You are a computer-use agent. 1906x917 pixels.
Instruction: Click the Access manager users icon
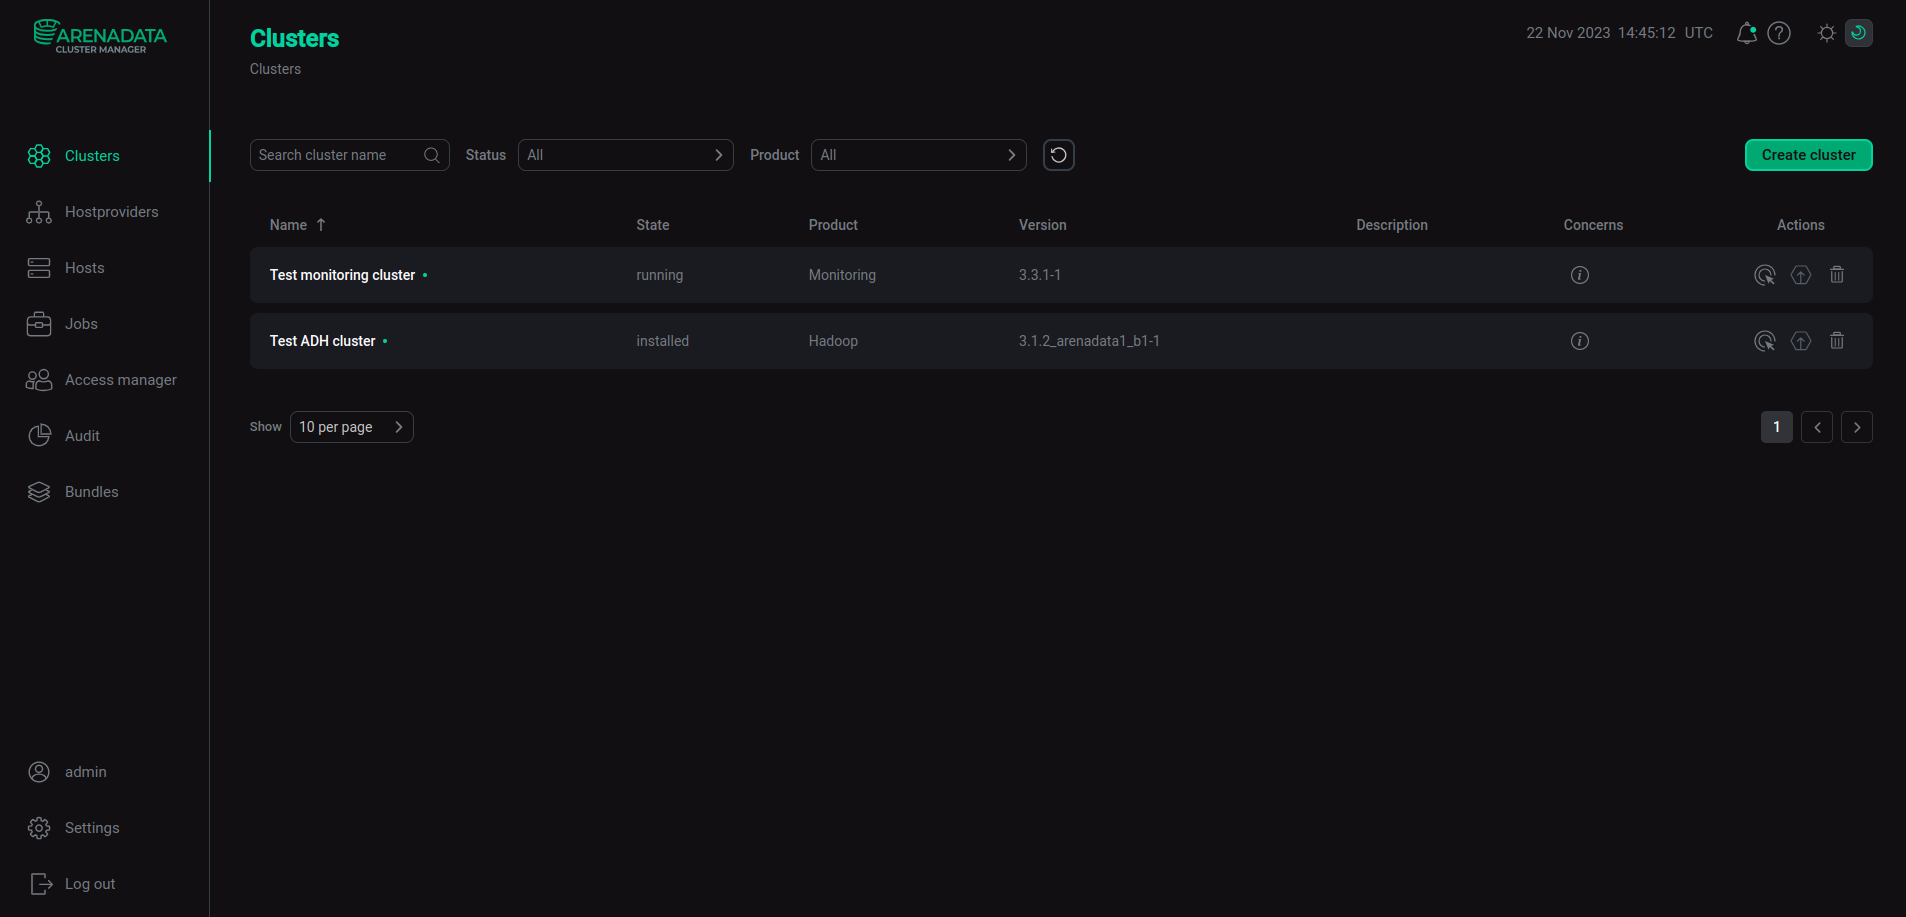tap(39, 380)
